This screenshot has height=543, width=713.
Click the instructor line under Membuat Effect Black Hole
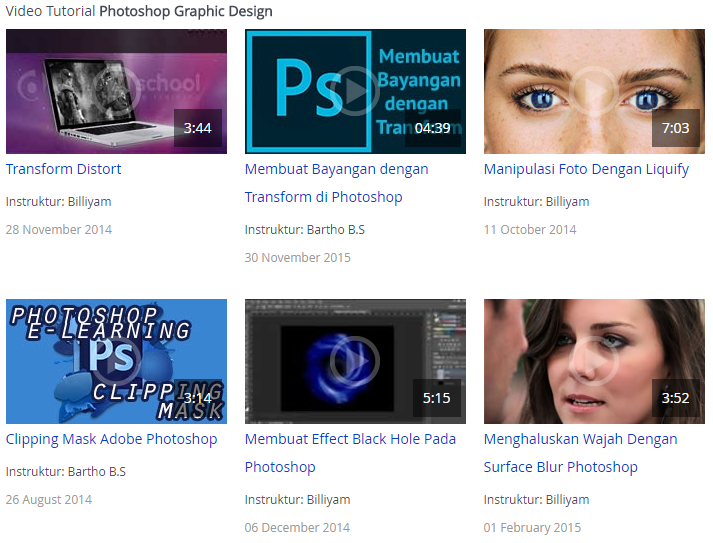click(297, 500)
